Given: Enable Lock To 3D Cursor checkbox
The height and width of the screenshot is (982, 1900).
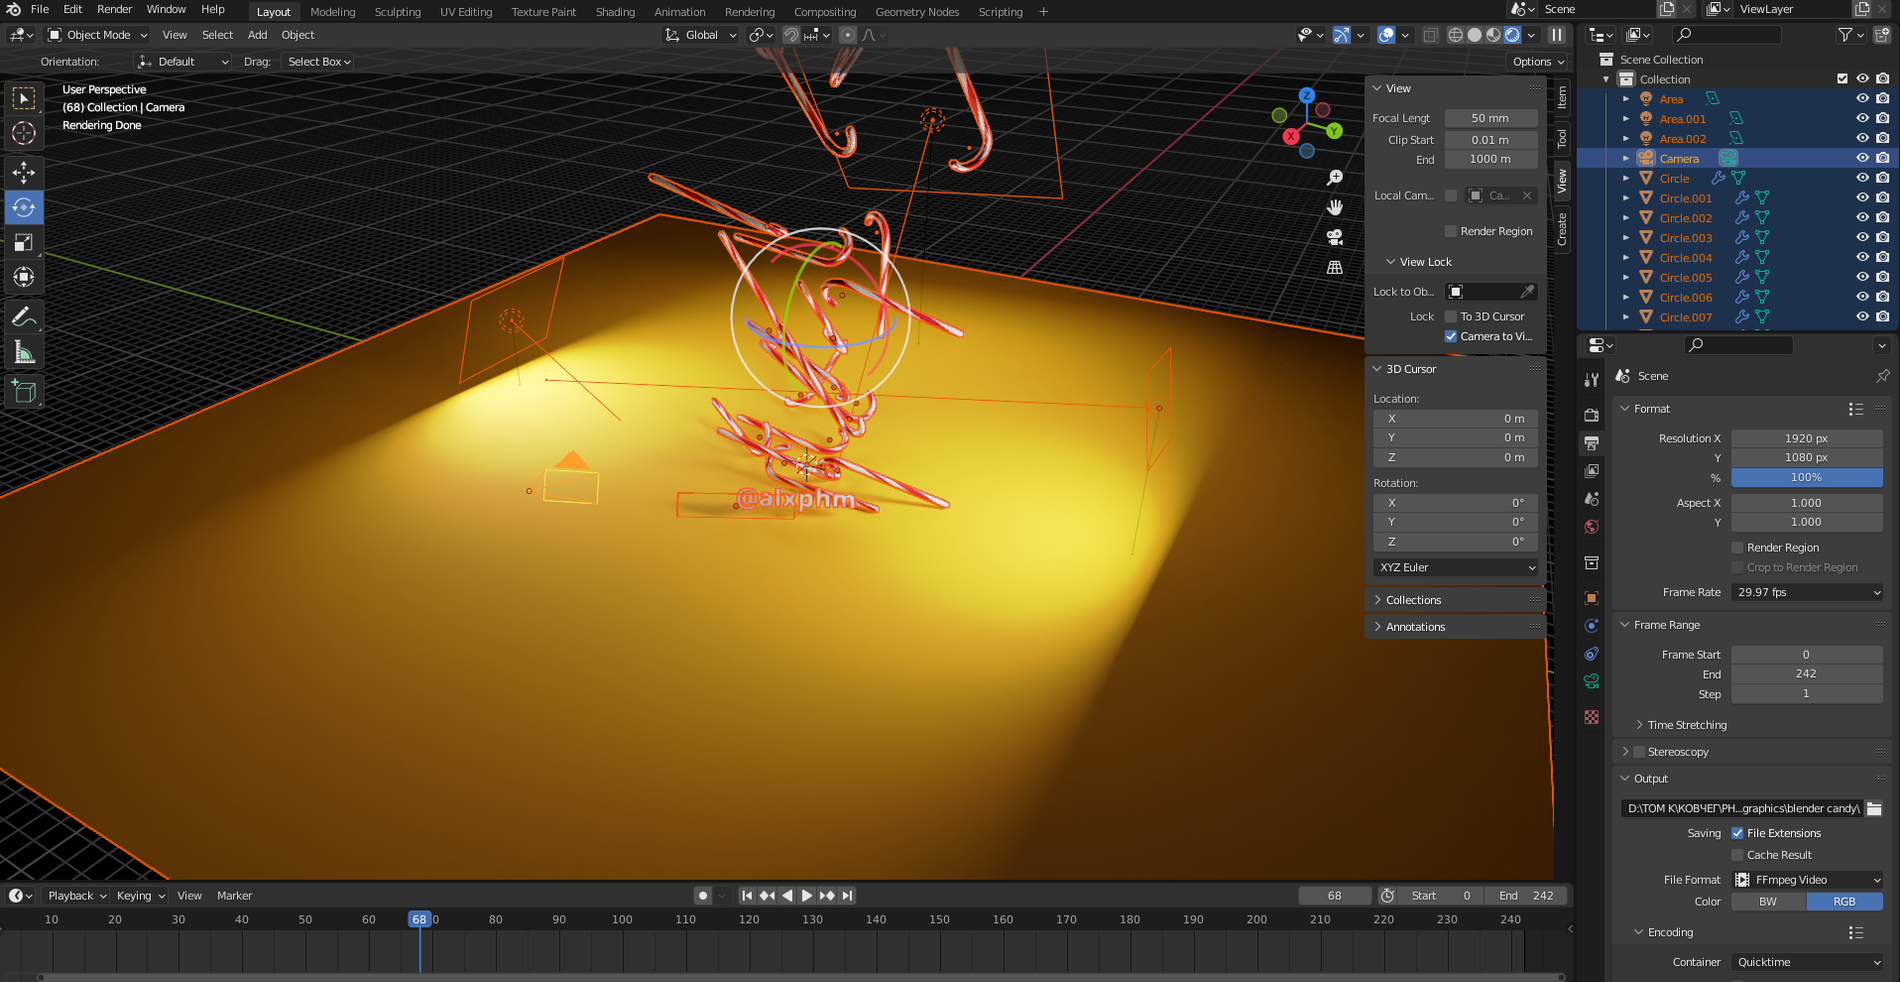Looking at the screenshot, I should click(x=1451, y=316).
